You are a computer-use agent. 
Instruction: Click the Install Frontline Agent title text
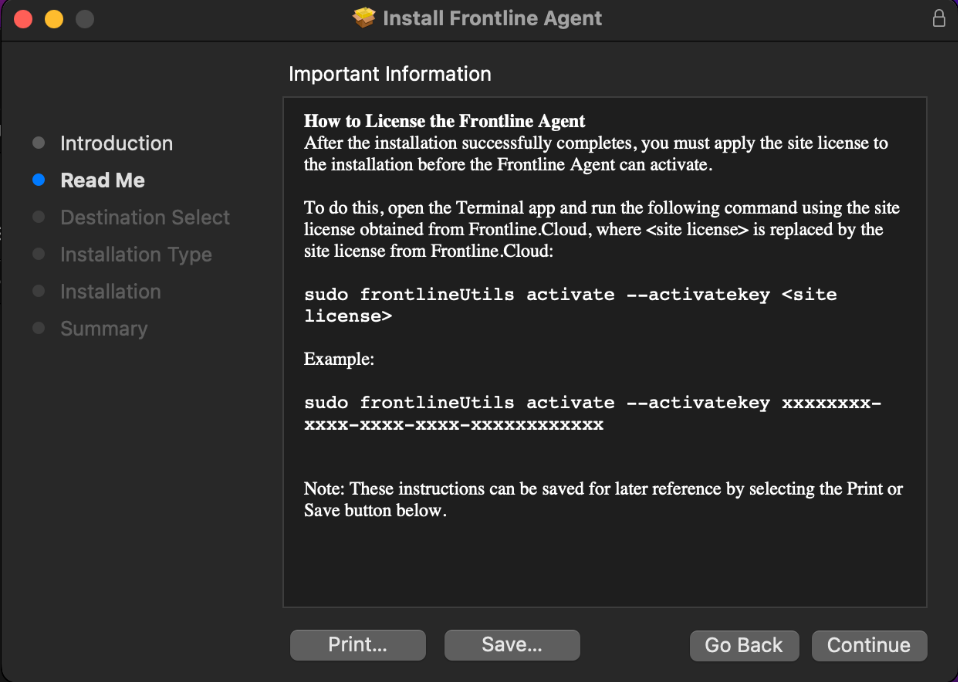click(489, 17)
